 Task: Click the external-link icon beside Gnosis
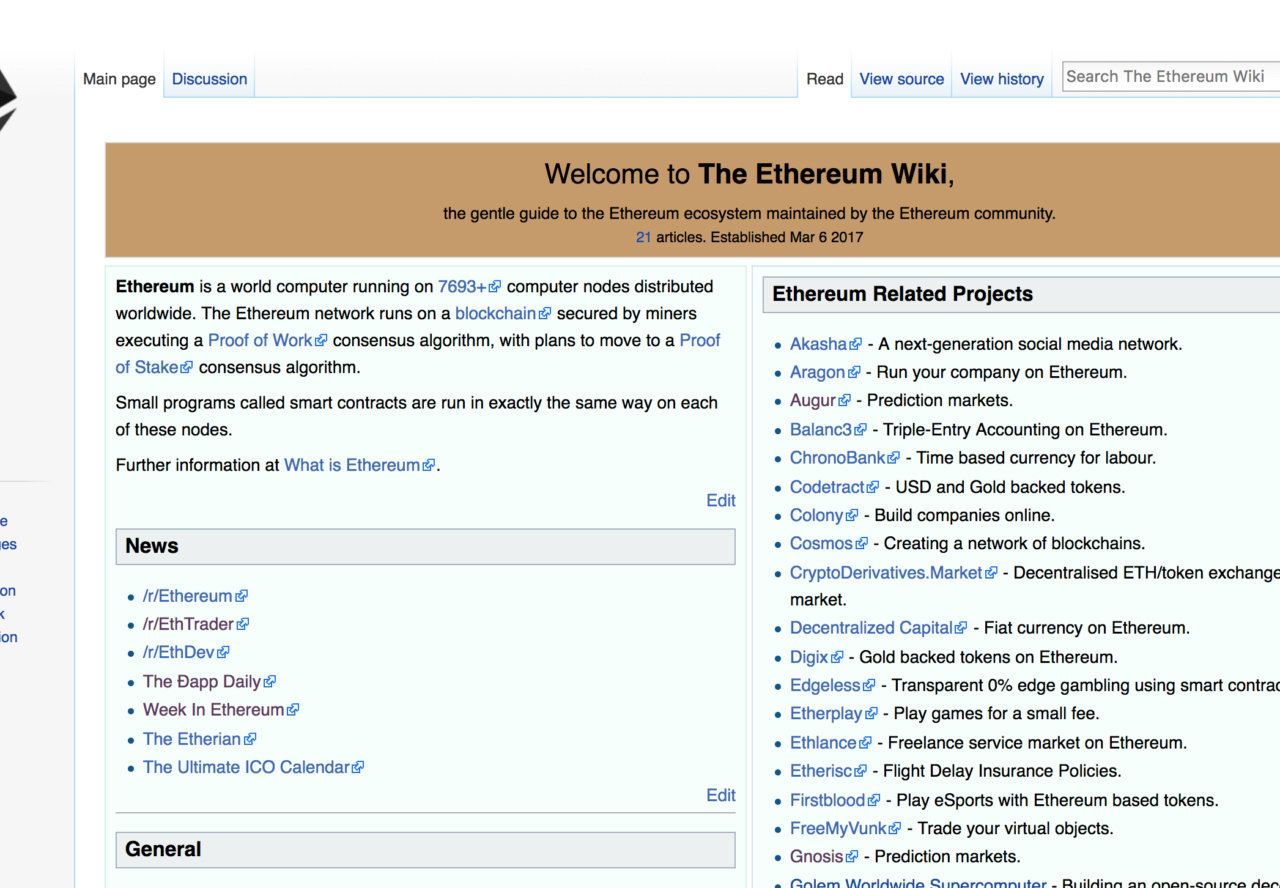[853, 857]
